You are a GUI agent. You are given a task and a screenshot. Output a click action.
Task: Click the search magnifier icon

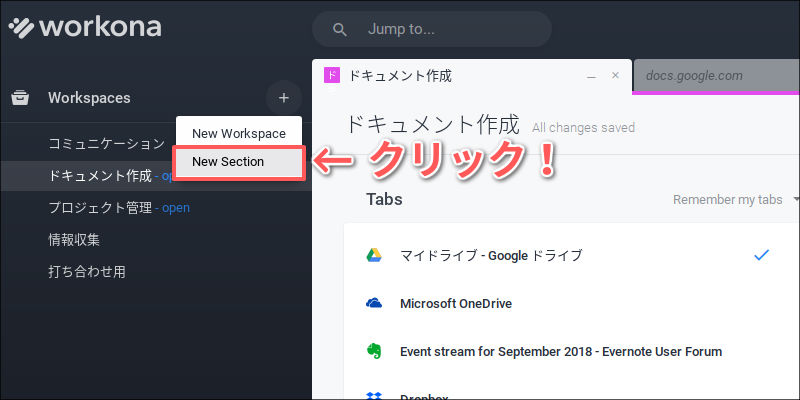pyautogui.click(x=340, y=29)
